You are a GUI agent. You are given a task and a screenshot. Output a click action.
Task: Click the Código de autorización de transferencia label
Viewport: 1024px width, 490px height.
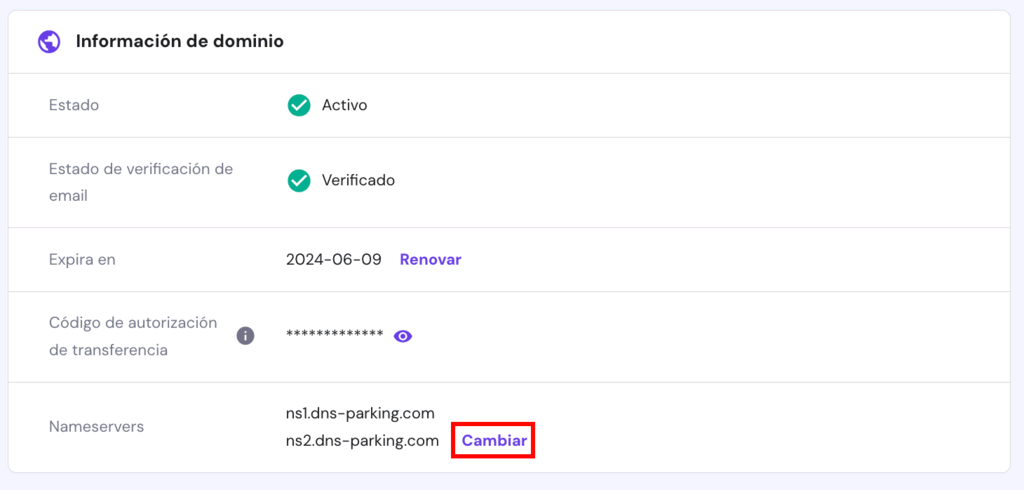pos(132,336)
